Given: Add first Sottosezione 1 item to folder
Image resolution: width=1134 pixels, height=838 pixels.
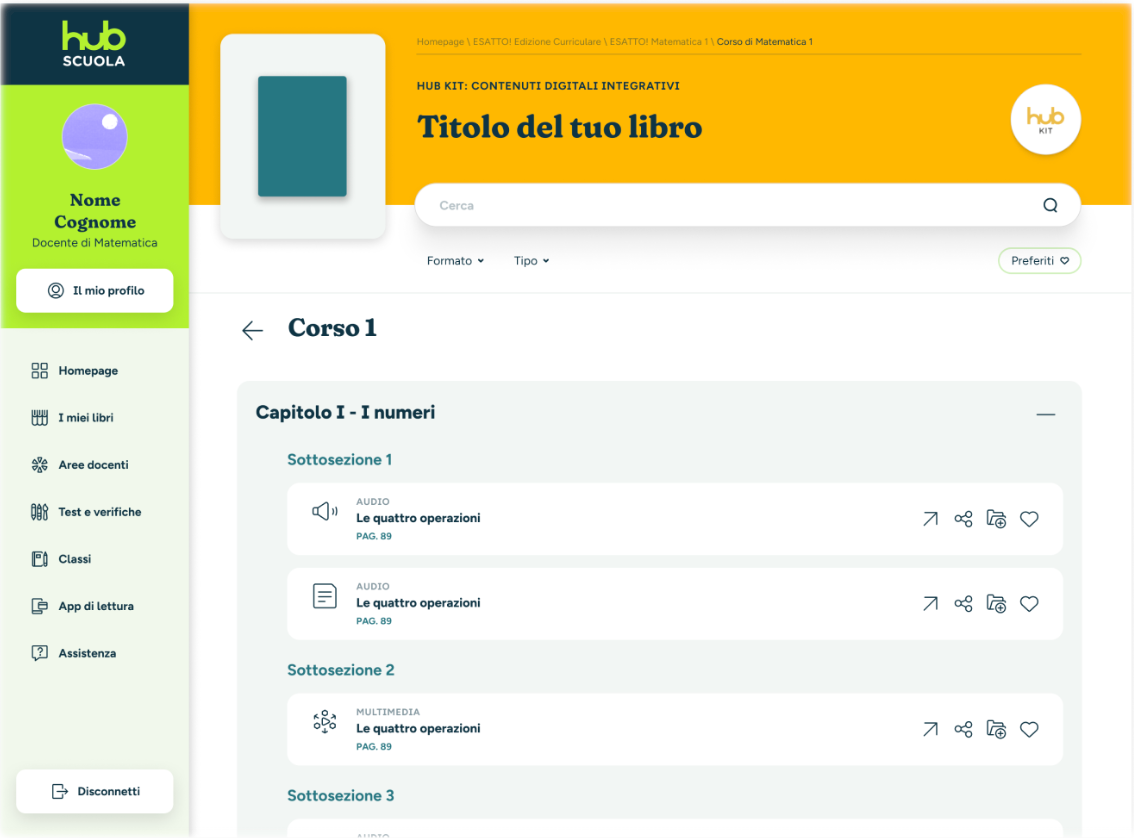Looking at the screenshot, I should [997, 519].
